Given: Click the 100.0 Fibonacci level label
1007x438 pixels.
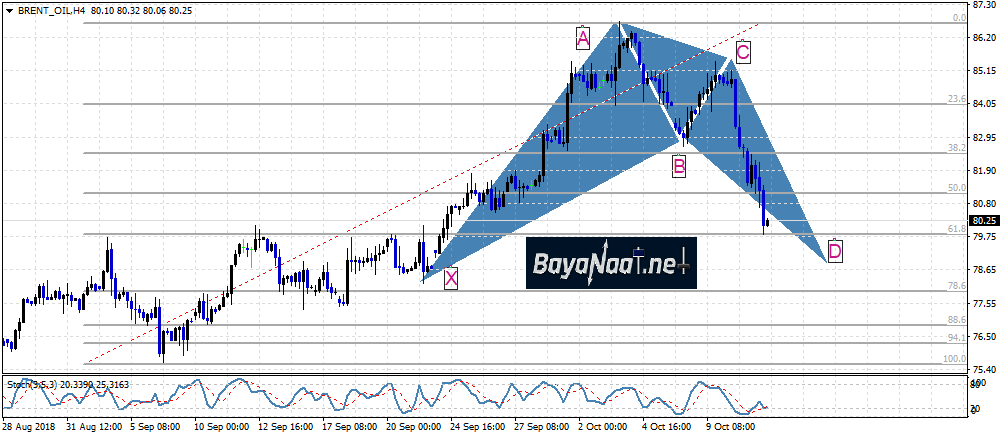Looking at the screenshot, I should point(953,358).
